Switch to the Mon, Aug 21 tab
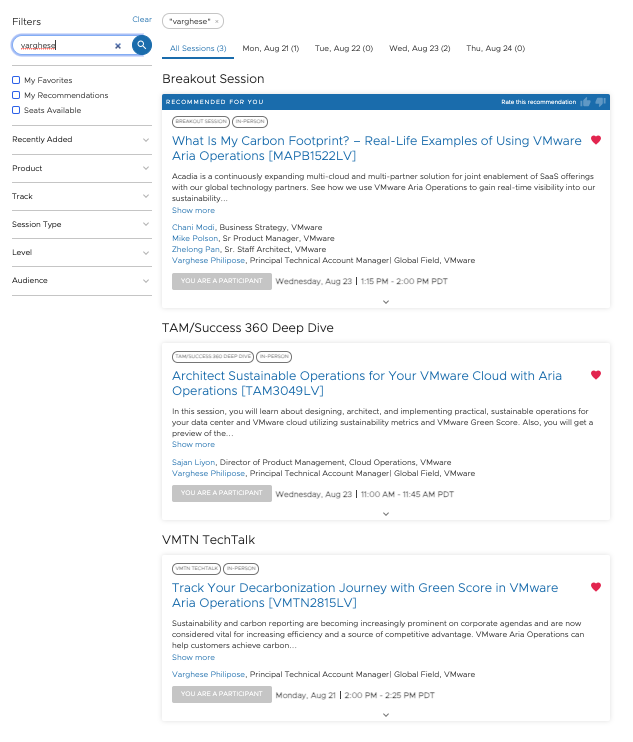Screen dimensions: 633x742 (271, 48)
